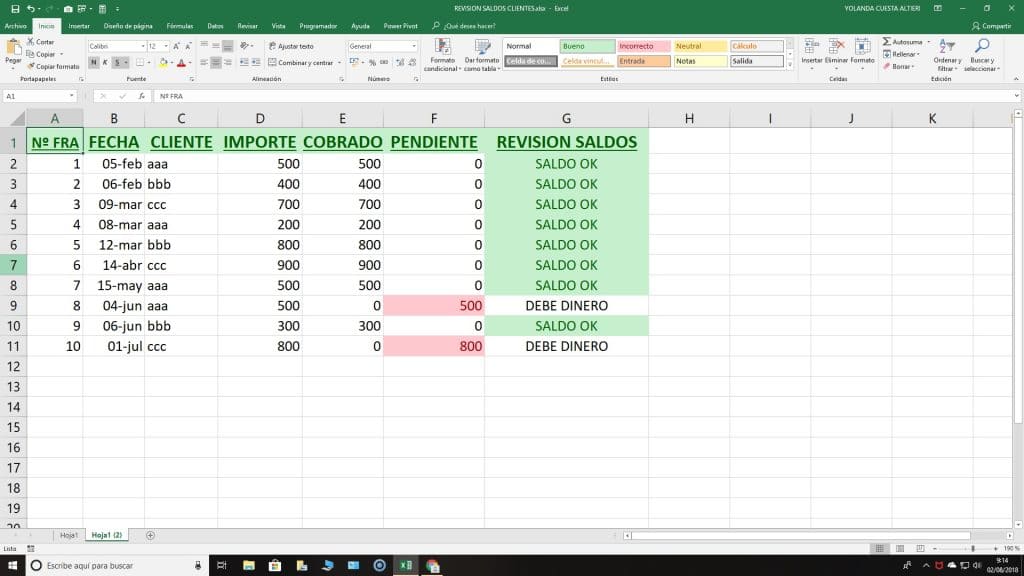This screenshot has width=1024, height=576.
Task: Decrease font size with the small A
Action: [x=188, y=46]
